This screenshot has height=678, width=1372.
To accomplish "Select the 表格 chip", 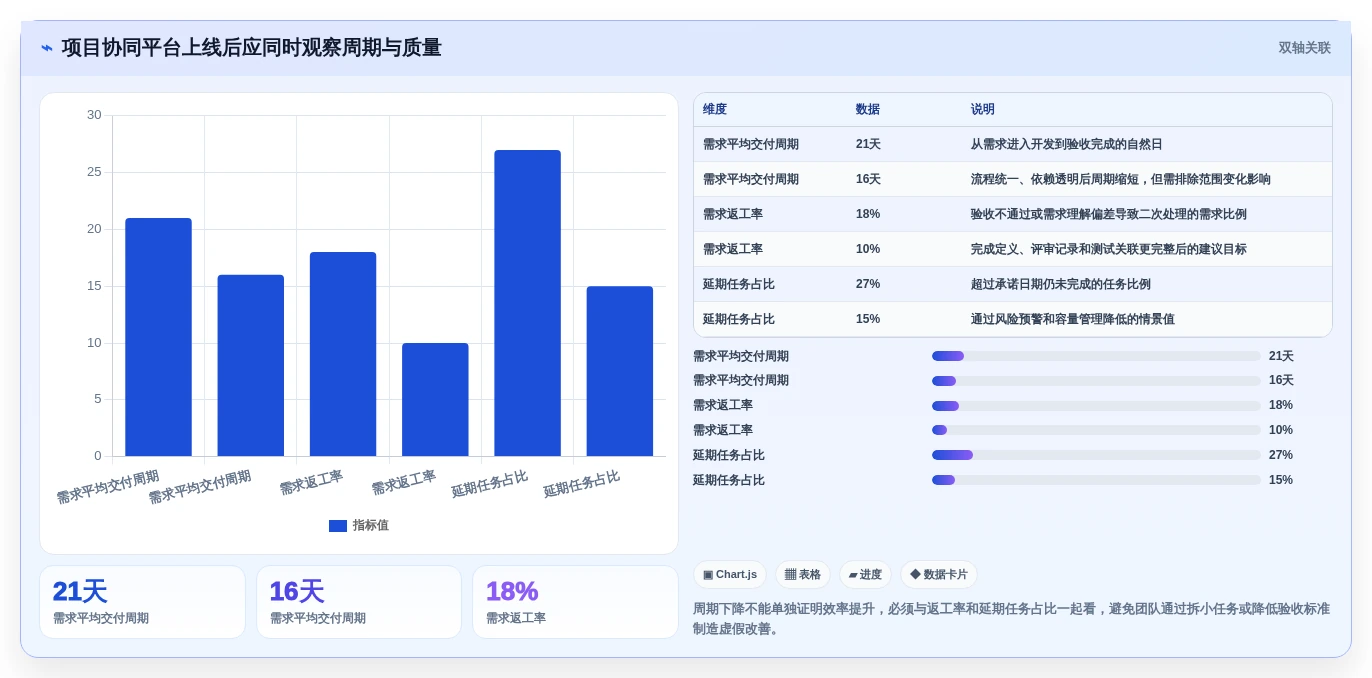I will tap(803, 574).
